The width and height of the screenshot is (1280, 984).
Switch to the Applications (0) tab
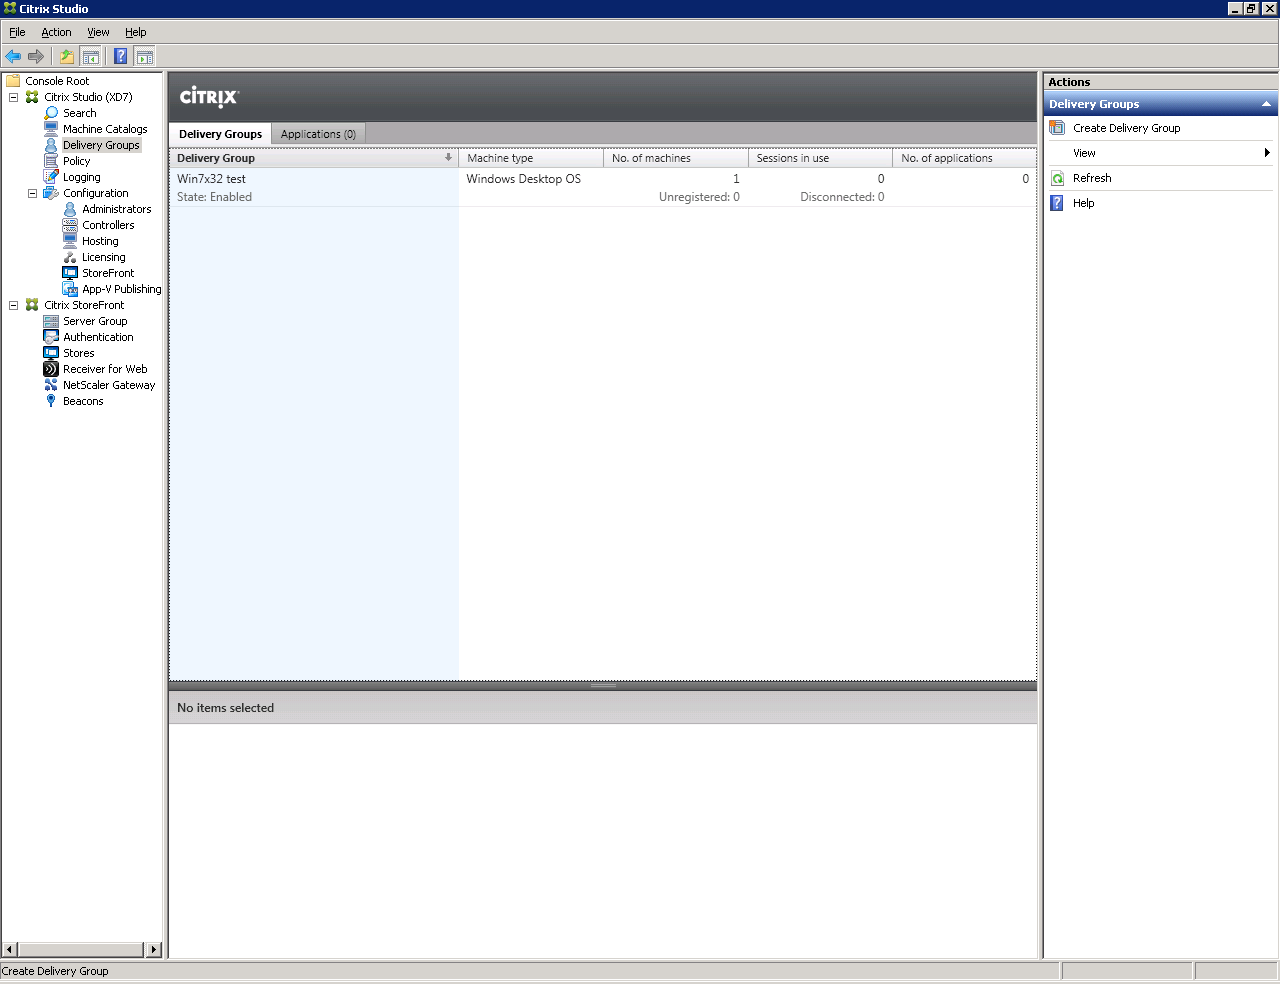[318, 134]
